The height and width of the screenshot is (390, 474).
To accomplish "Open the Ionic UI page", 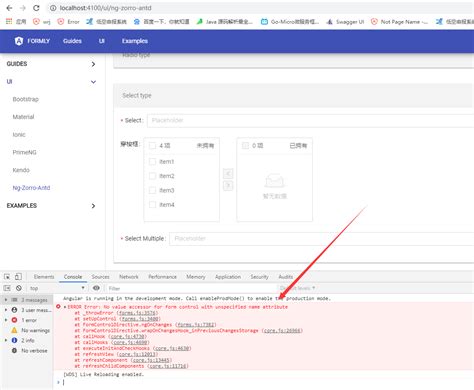I will pos(19,135).
